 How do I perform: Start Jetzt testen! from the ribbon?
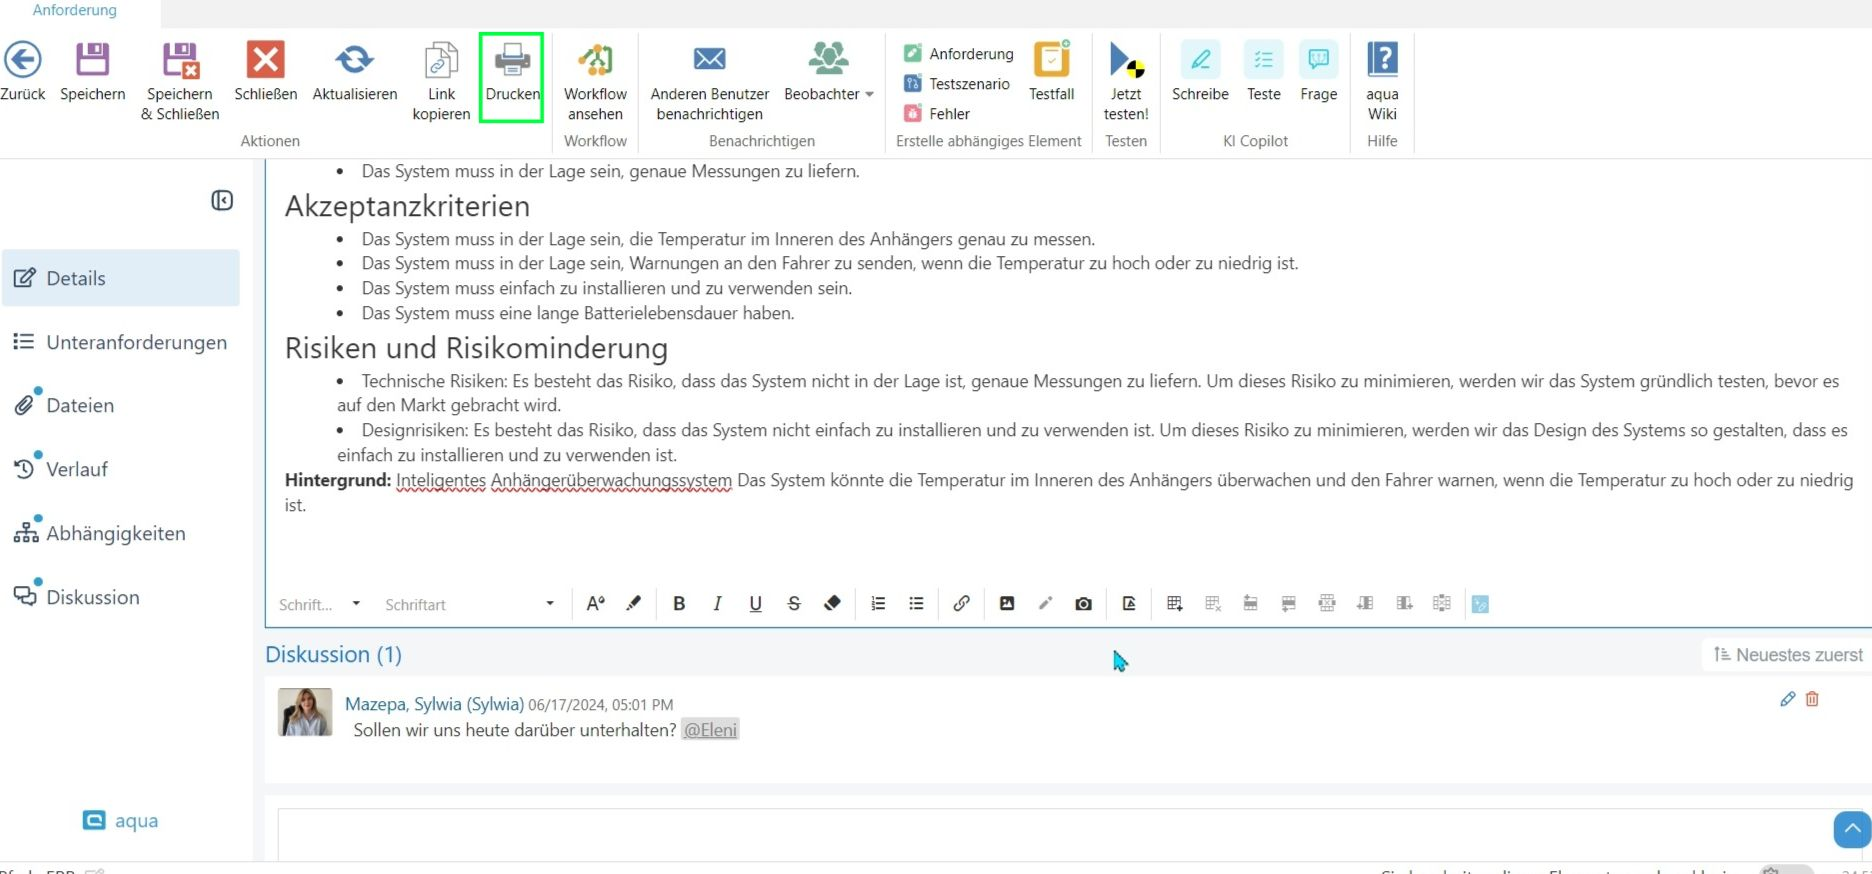tap(1126, 60)
